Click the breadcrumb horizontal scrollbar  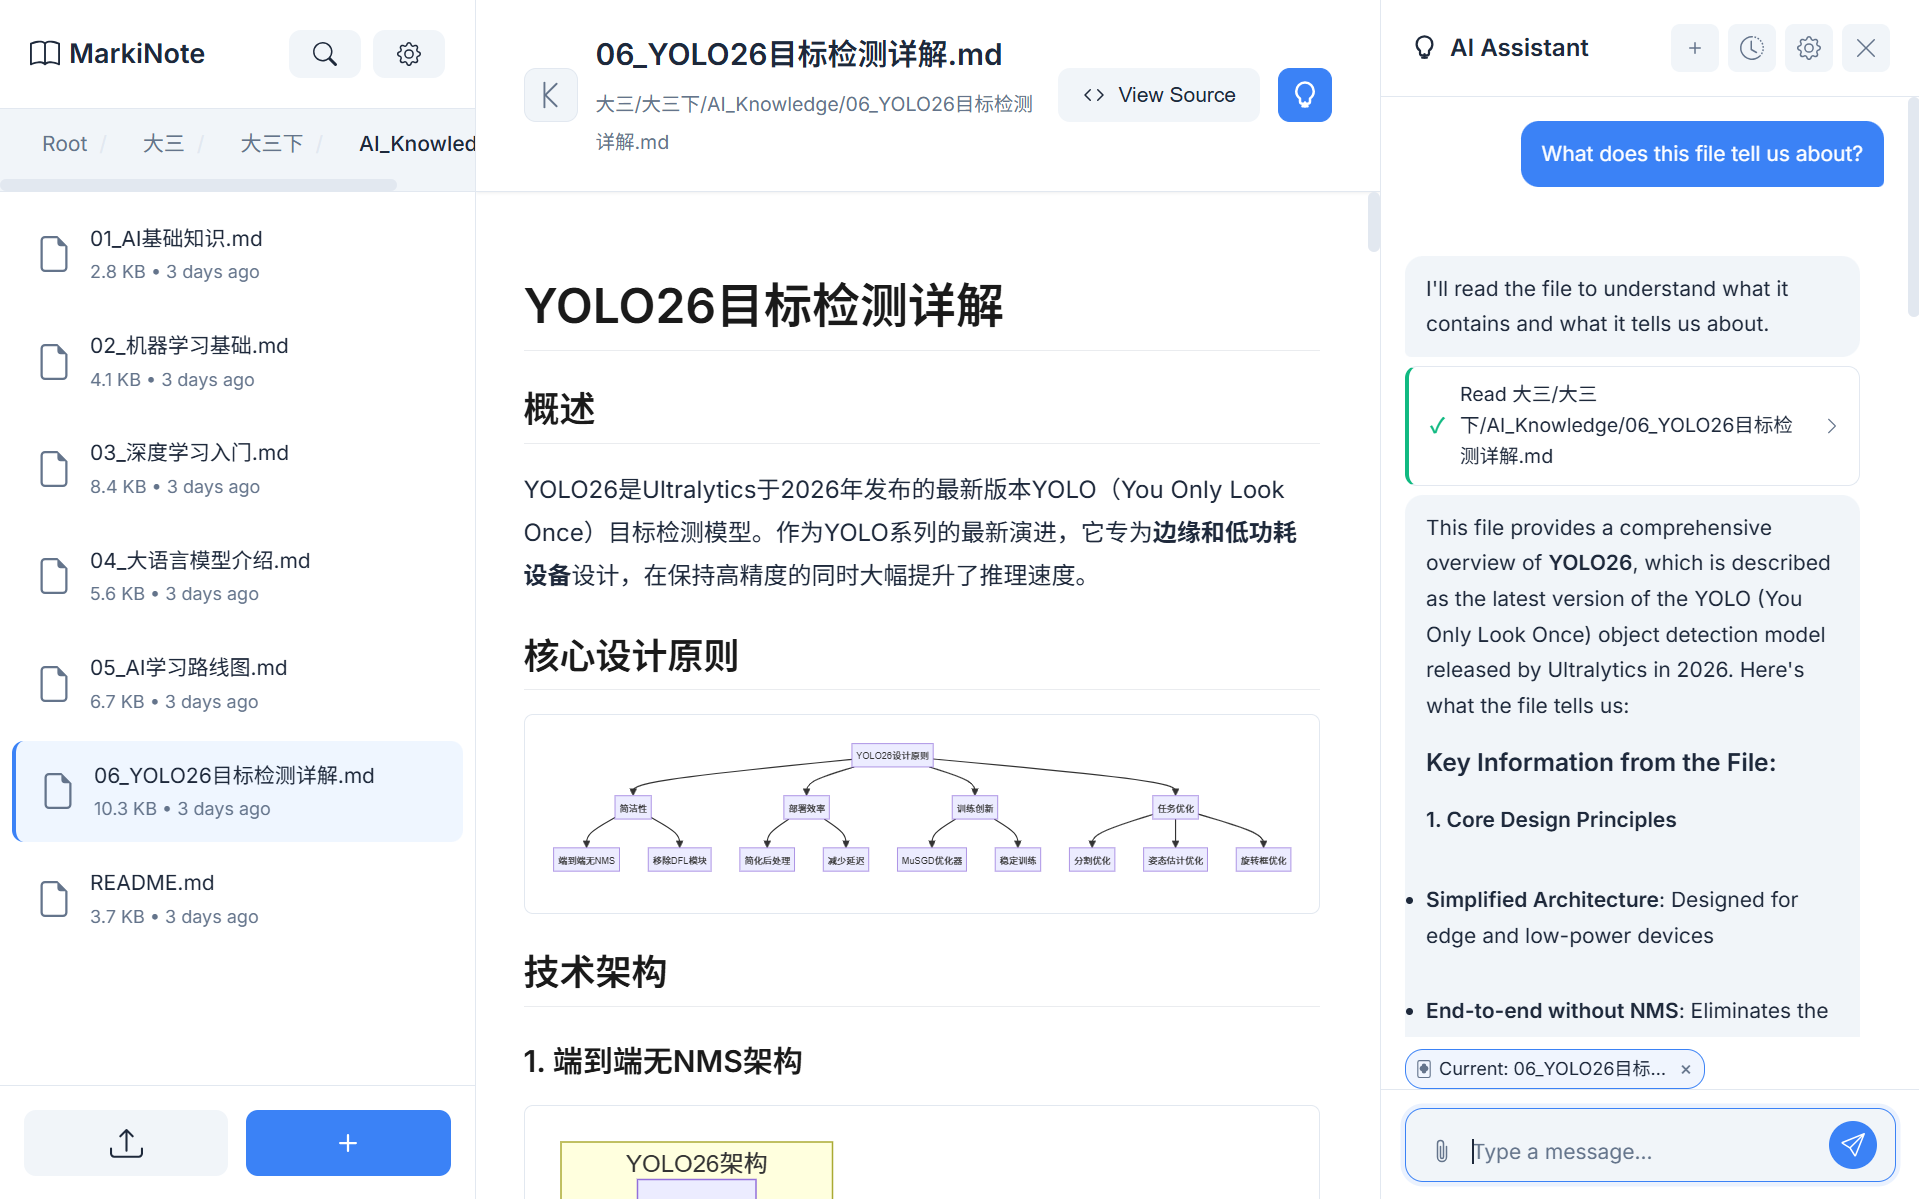199,185
